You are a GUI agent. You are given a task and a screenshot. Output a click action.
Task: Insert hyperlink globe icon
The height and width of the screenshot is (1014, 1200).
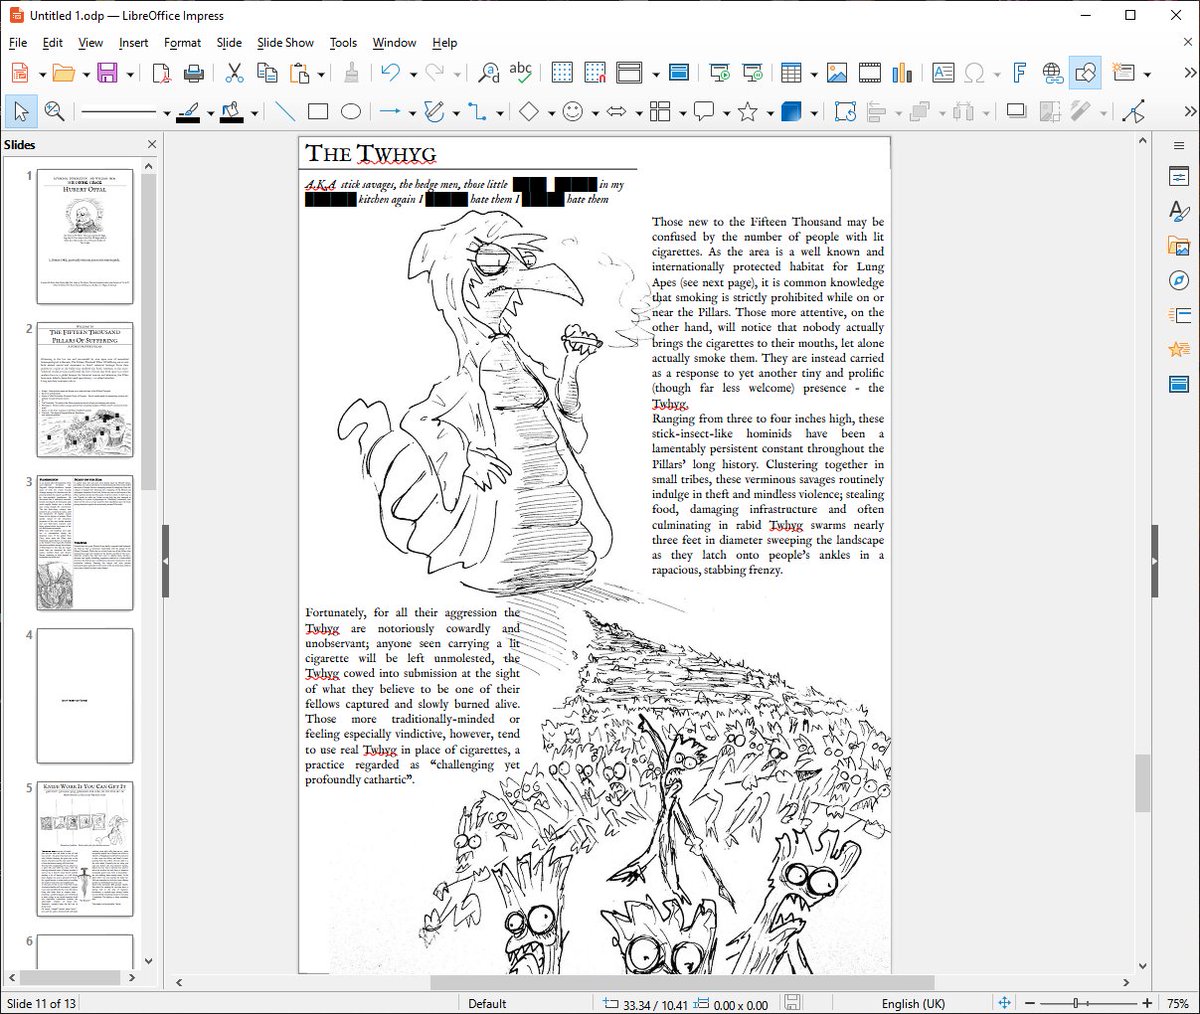1052,73
